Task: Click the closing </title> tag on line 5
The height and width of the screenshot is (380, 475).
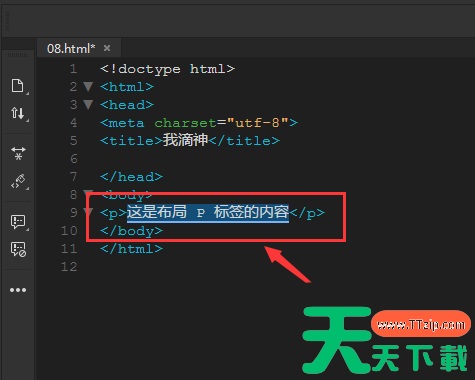Action: point(244,141)
